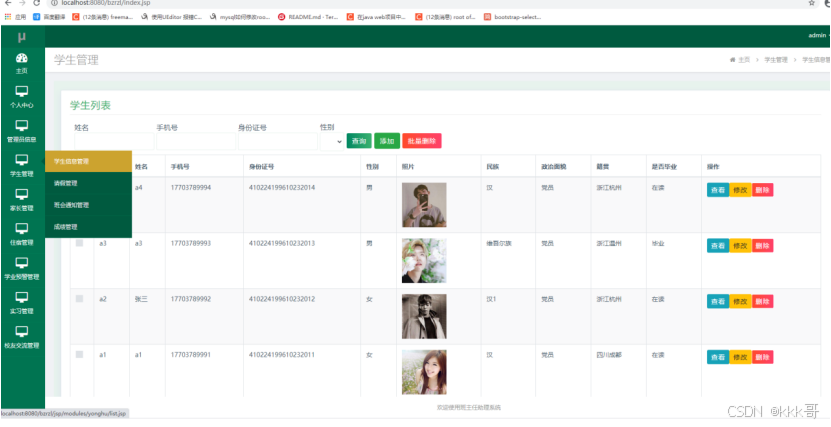
Task: Reload the page with the refresh icon
Action: pyautogui.click(x=36, y=3)
